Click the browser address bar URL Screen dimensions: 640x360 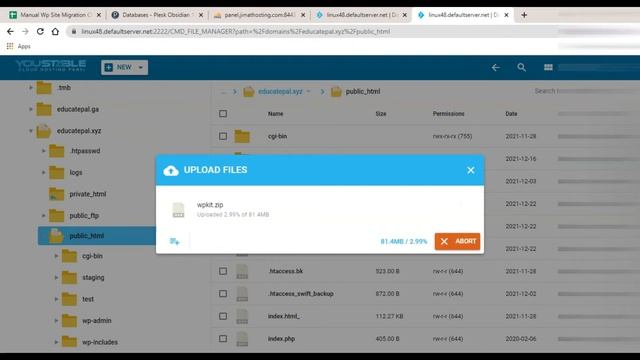(236, 31)
